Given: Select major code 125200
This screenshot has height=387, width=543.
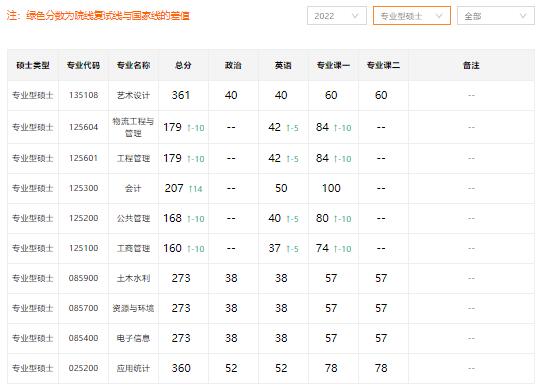Looking at the screenshot, I should [83, 218].
